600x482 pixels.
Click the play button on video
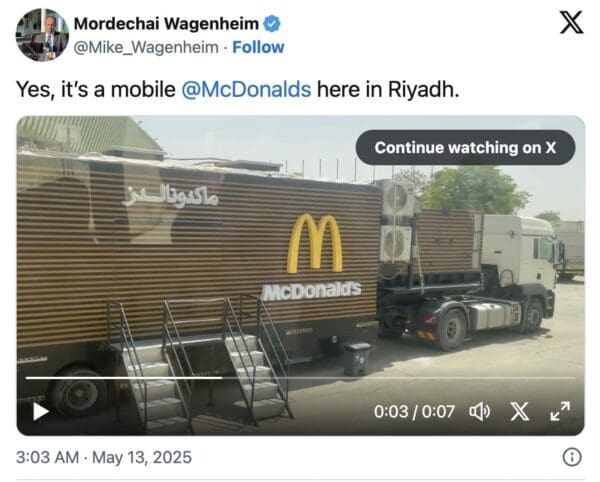point(41,412)
